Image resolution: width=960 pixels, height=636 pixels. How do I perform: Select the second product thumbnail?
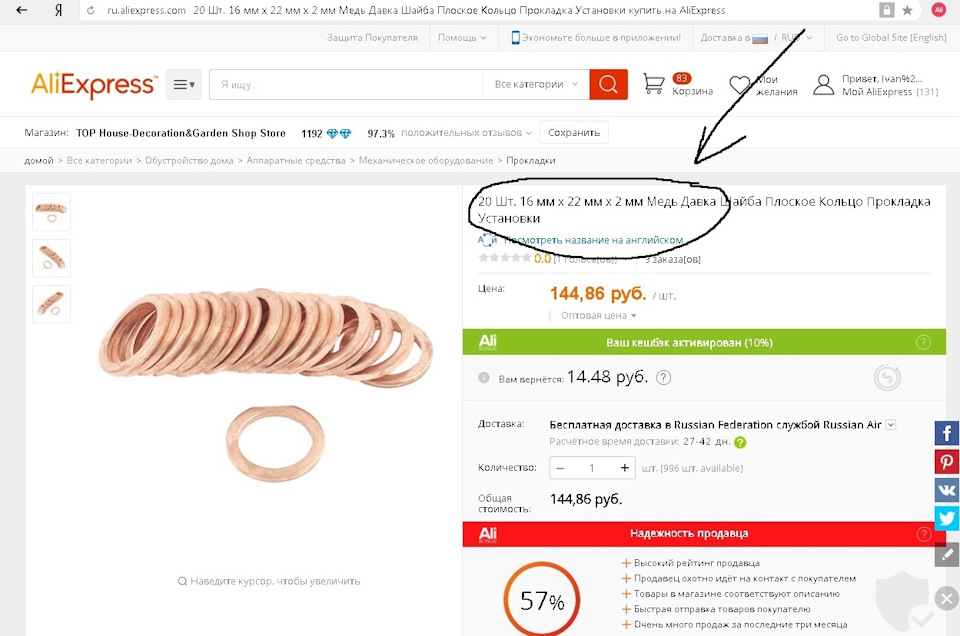tap(51, 258)
